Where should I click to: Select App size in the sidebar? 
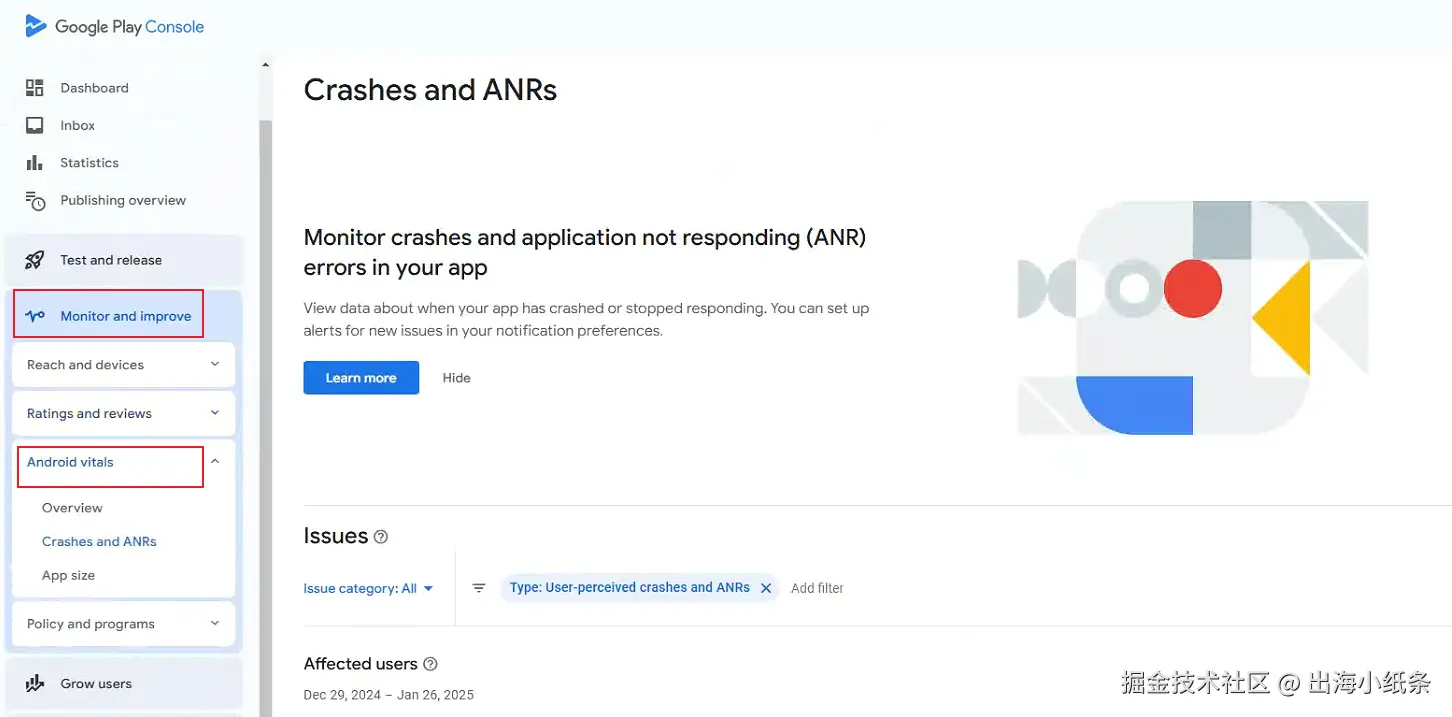(68, 576)
